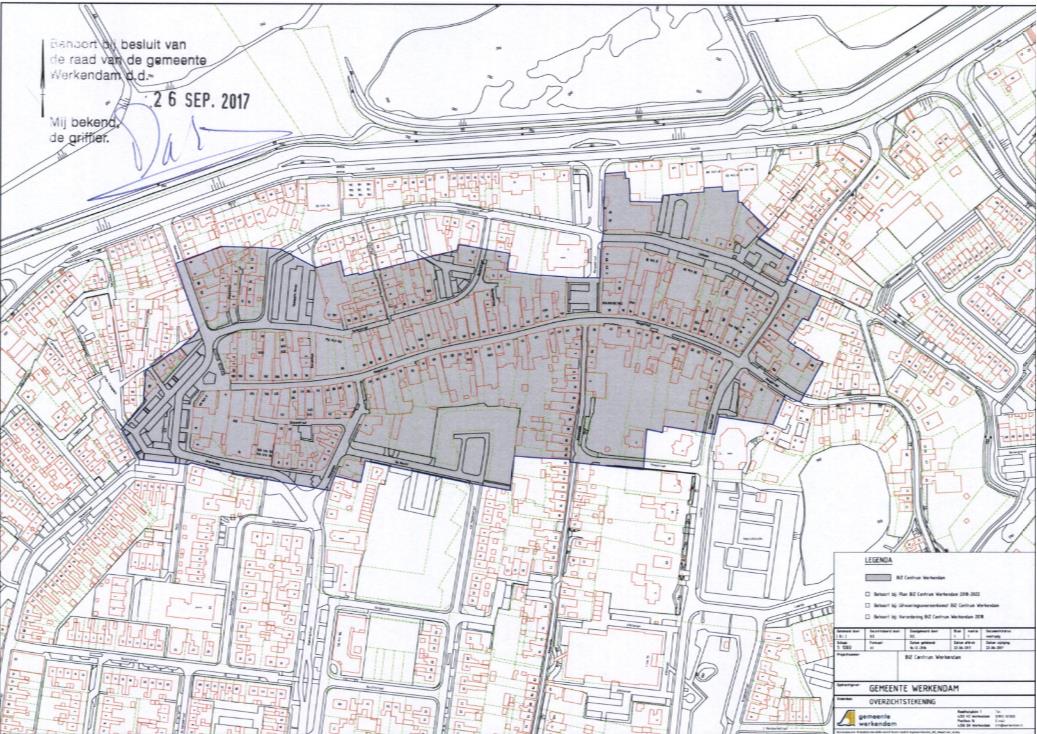Viewport: 1037px width, 734px height.
Task: Select the OVERZICHTSTEKENING drawing title
Action: click(902, 703)
